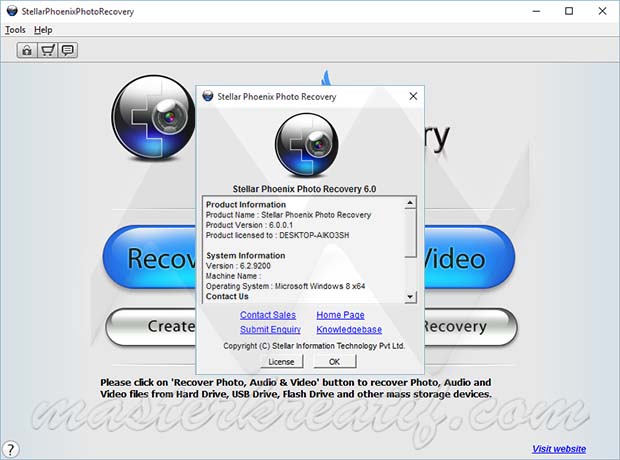Click the register/unlock toolbar icon
This screenshot has width=620, height=460.
pos(27,50)
